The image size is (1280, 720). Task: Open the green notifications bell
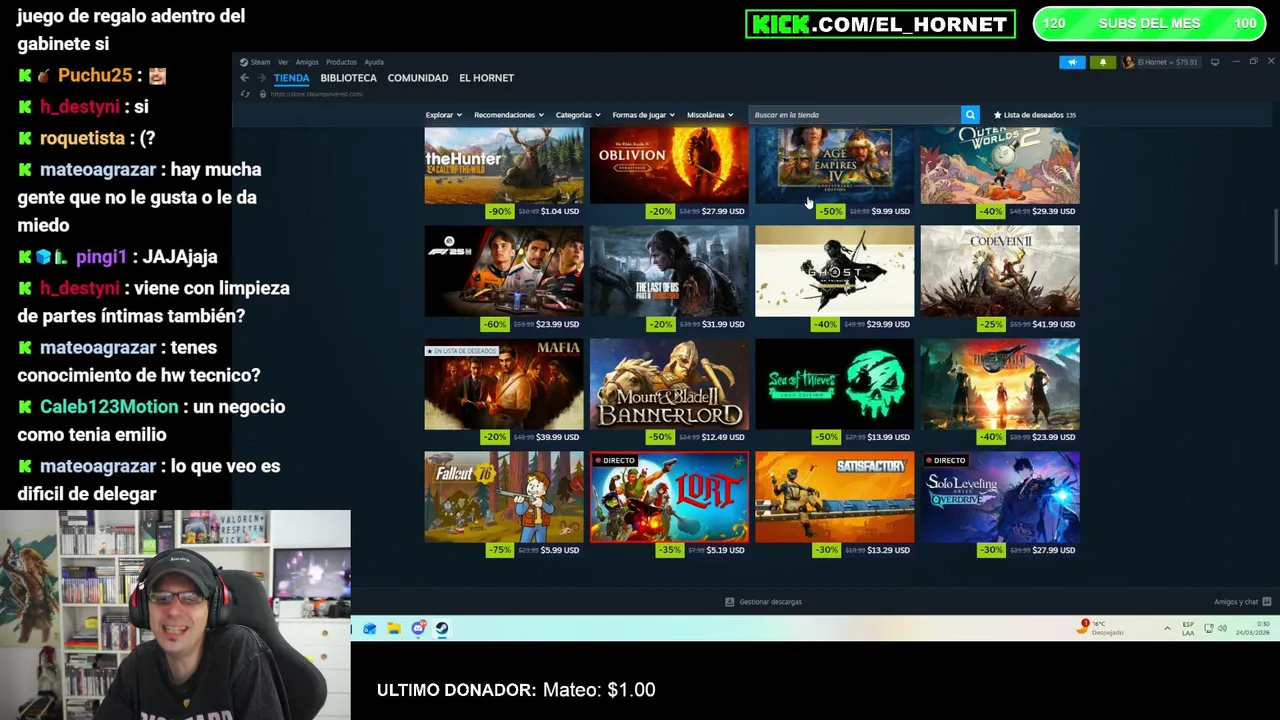tap(1103, 62)
